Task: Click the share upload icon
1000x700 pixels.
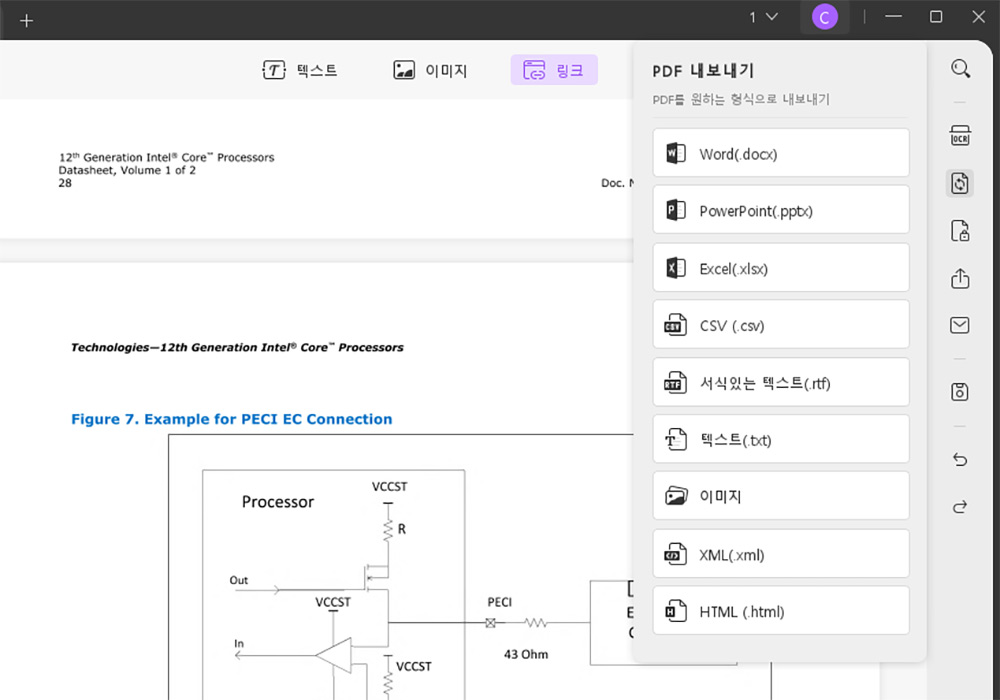Action: pyautogui.click(x=960, y=278)
